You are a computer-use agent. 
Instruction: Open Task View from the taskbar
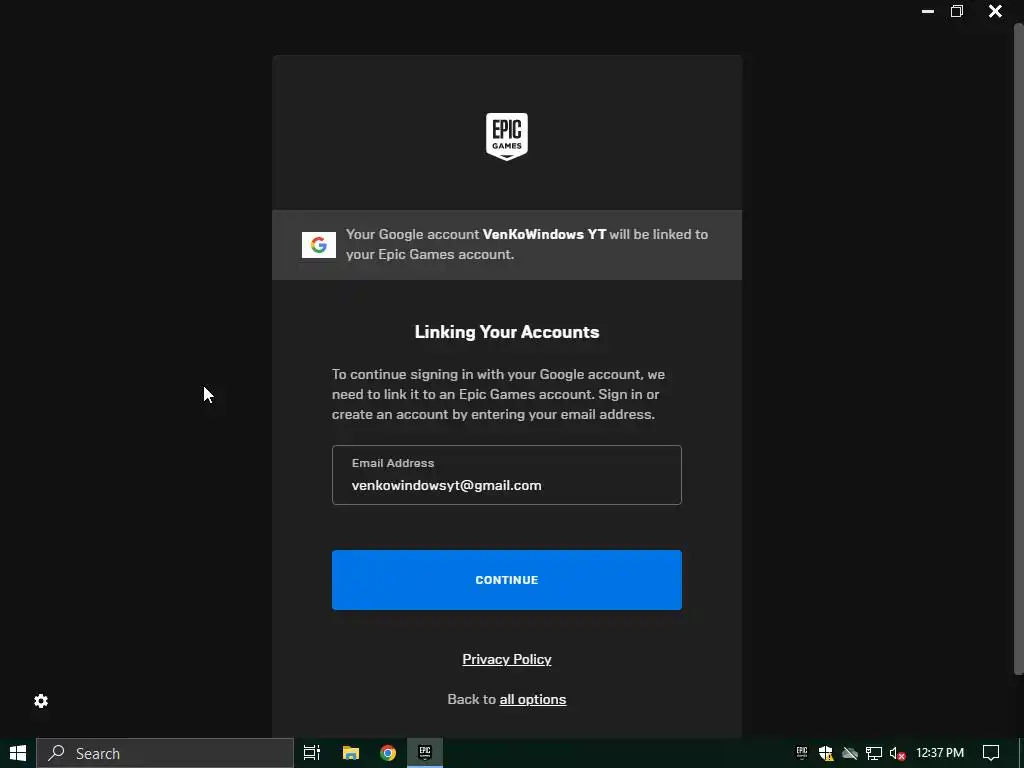[312, 753]
